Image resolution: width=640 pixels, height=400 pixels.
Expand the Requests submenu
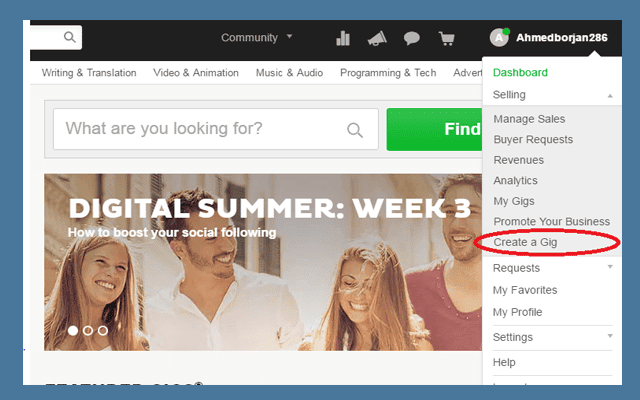click(x=610, y=267)
